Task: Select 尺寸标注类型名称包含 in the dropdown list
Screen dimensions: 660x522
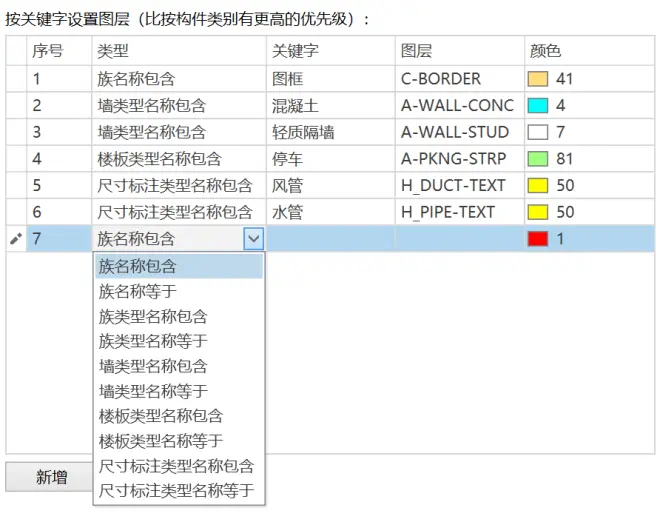Action: [179, 466]
